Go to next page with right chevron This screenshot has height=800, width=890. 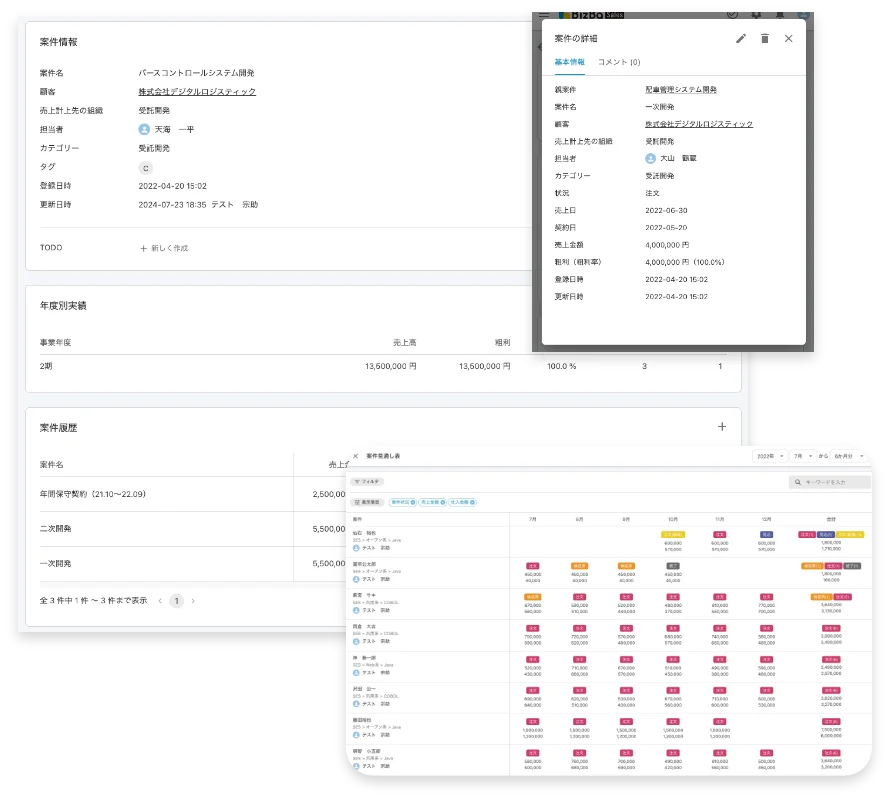pyautogui.click(x=193, y=601)
